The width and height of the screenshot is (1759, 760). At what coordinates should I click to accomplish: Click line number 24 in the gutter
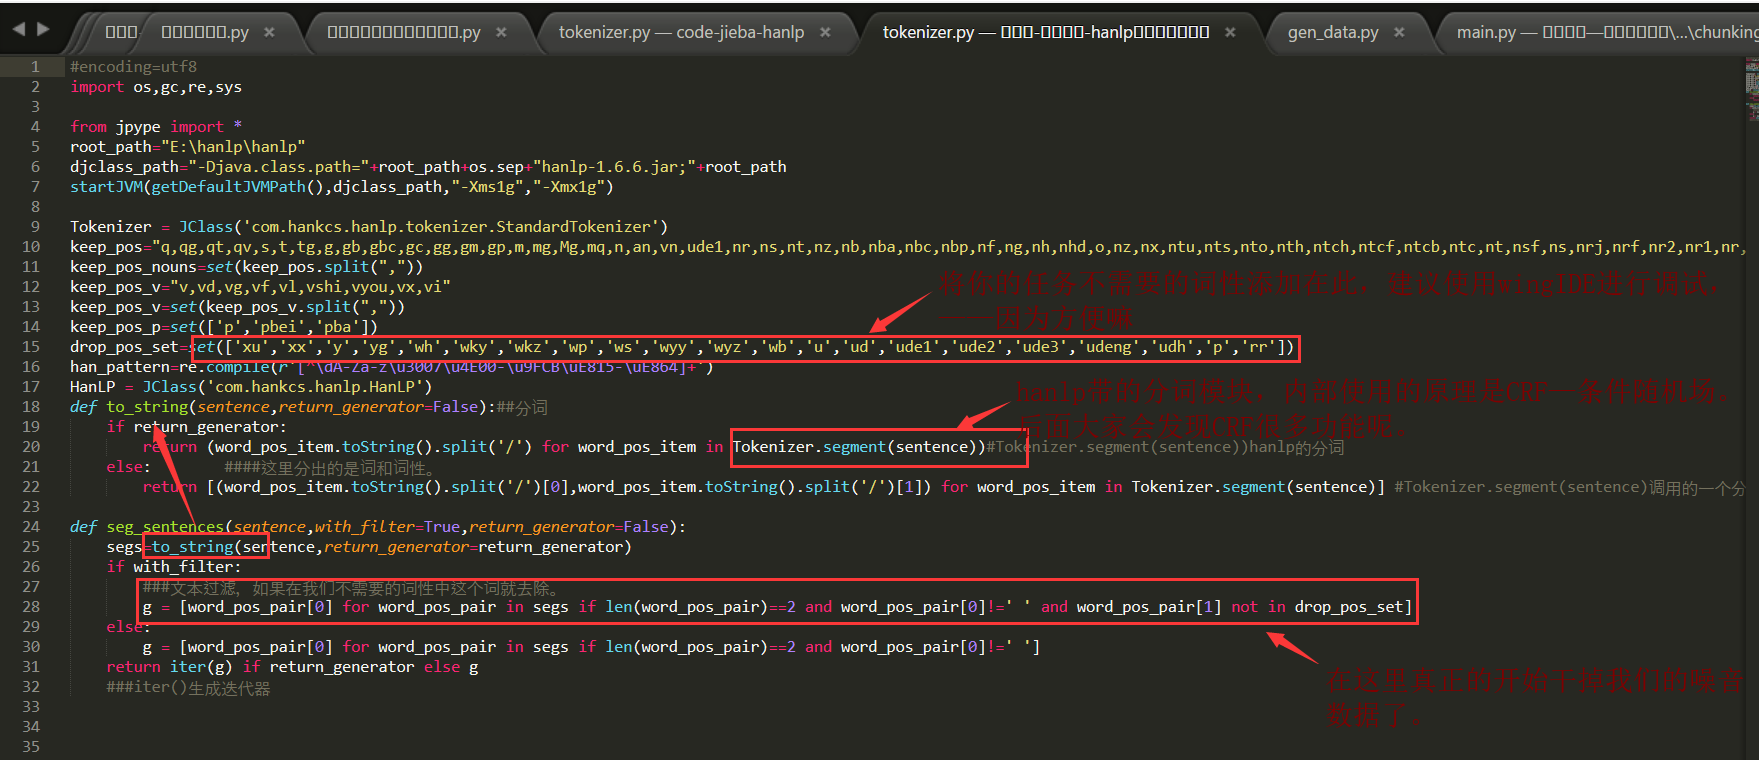(x=31, y=526)
